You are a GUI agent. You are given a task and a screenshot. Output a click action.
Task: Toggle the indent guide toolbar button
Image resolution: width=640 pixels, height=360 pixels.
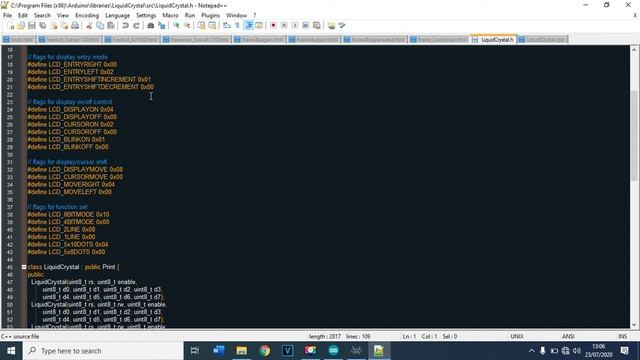pyautogui.click(x=248, y=25)
